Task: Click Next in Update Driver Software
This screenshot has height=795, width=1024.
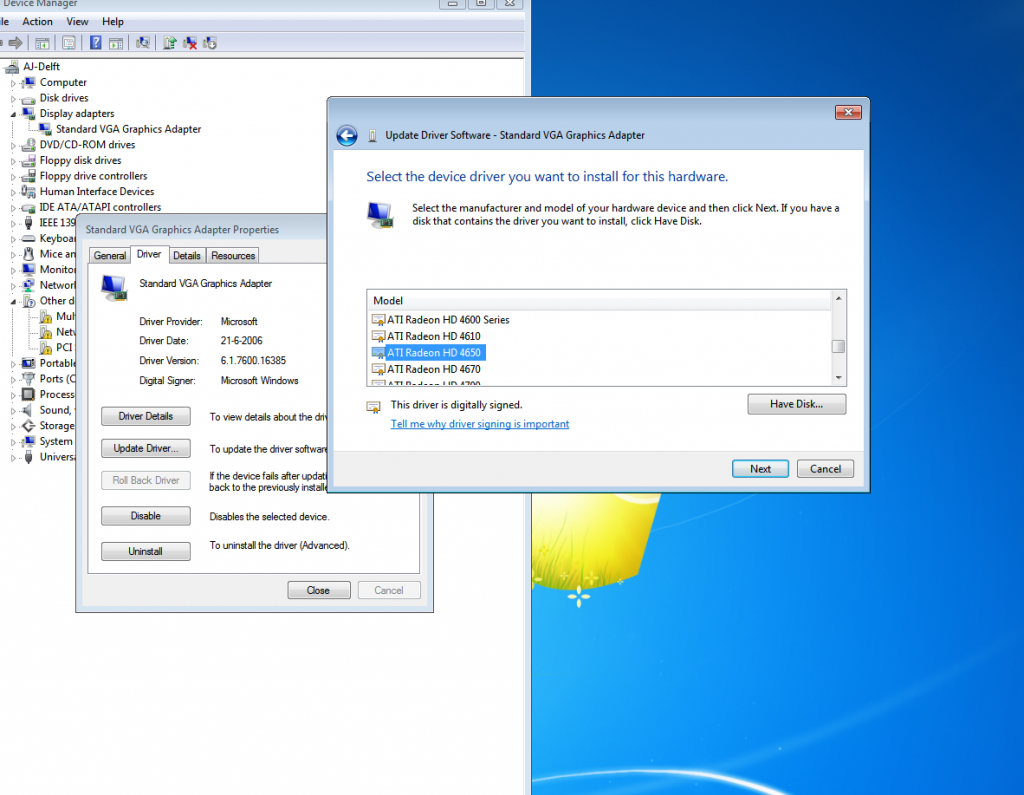Action: click(760, 469)
